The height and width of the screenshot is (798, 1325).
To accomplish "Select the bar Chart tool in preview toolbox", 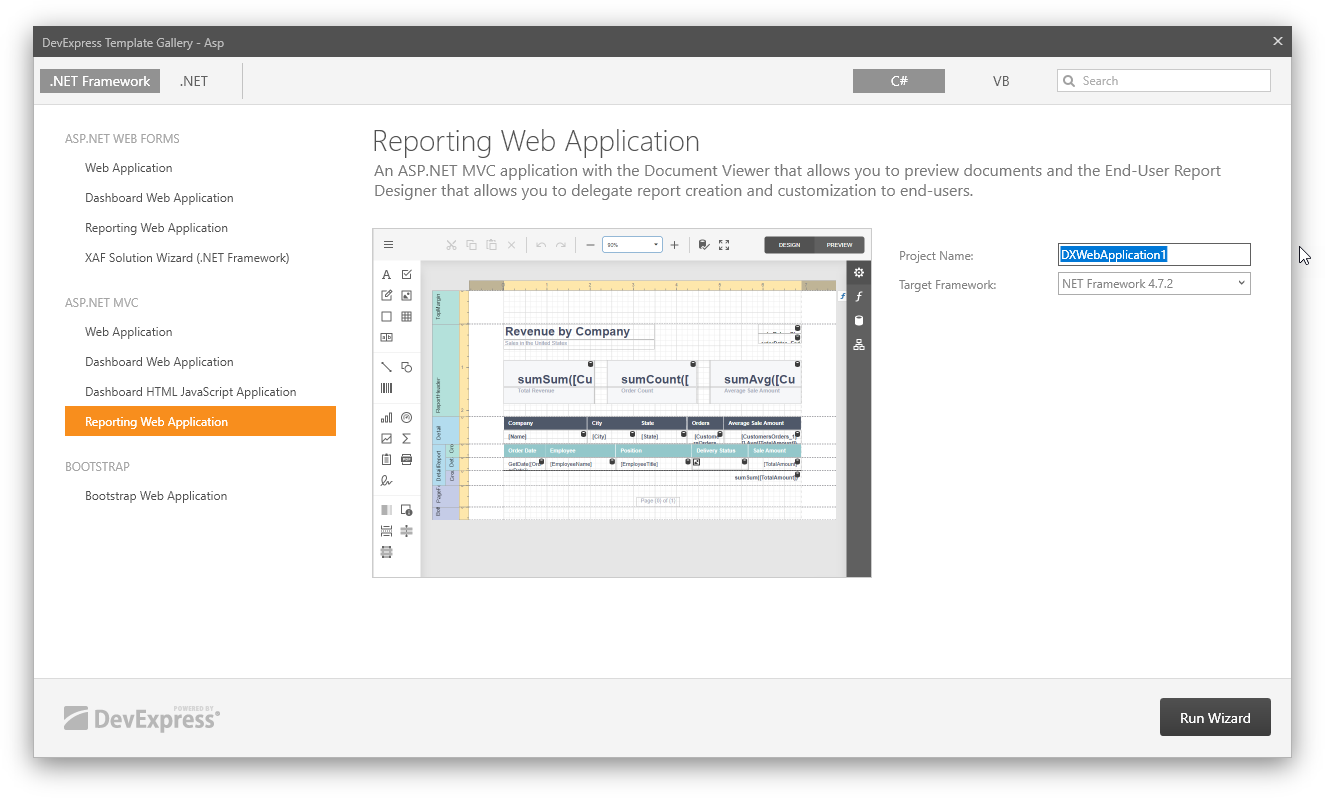I will 386,418.
